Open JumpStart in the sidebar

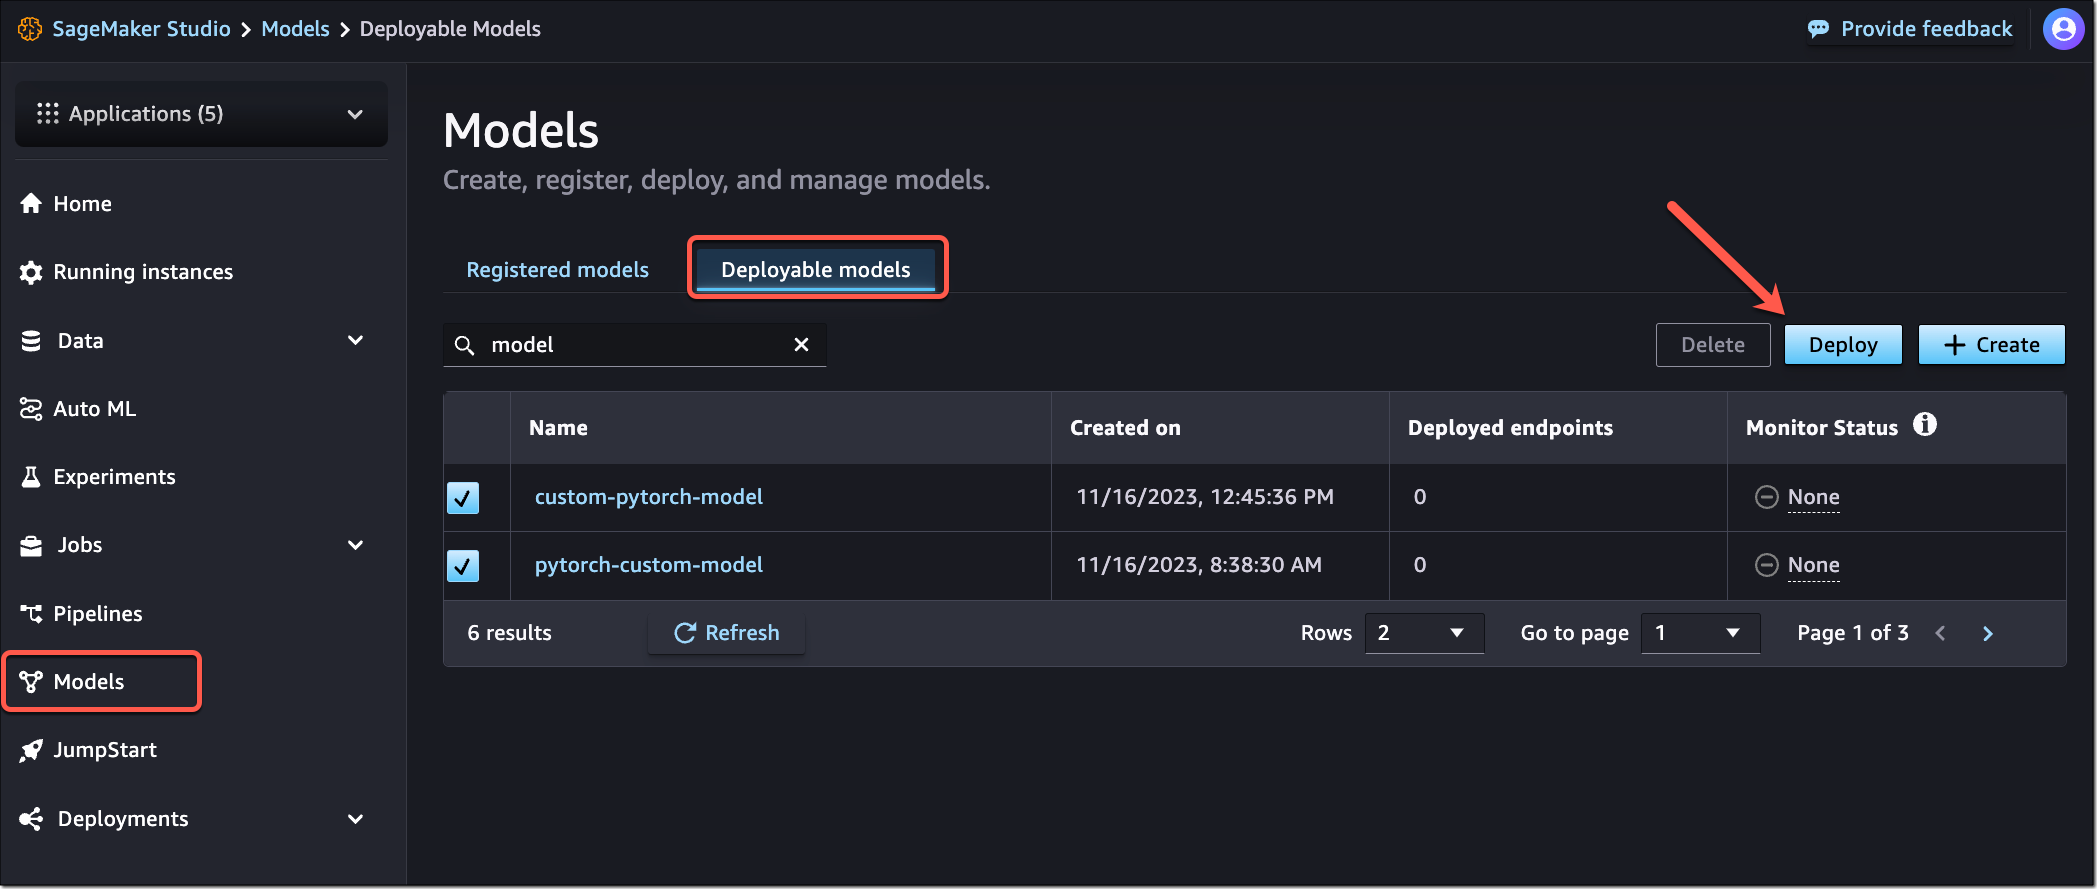[x=105, y=750]
